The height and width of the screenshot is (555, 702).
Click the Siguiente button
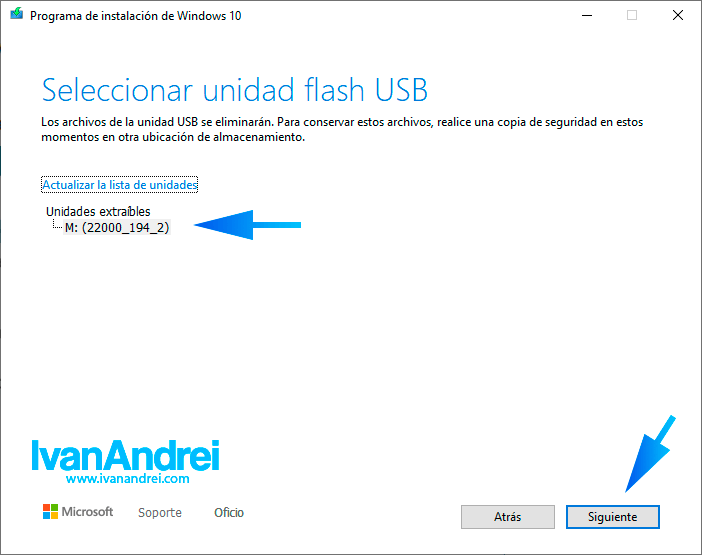click(x=612, y=517)
